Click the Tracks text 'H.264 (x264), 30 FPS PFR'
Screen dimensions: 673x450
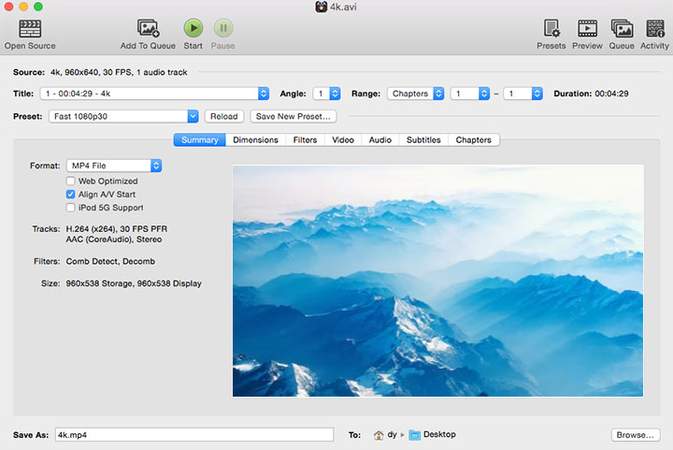click(116, 228)
